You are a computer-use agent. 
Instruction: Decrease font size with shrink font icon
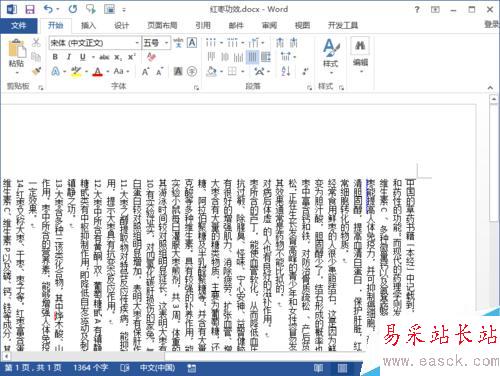click(x=160, y=71)
